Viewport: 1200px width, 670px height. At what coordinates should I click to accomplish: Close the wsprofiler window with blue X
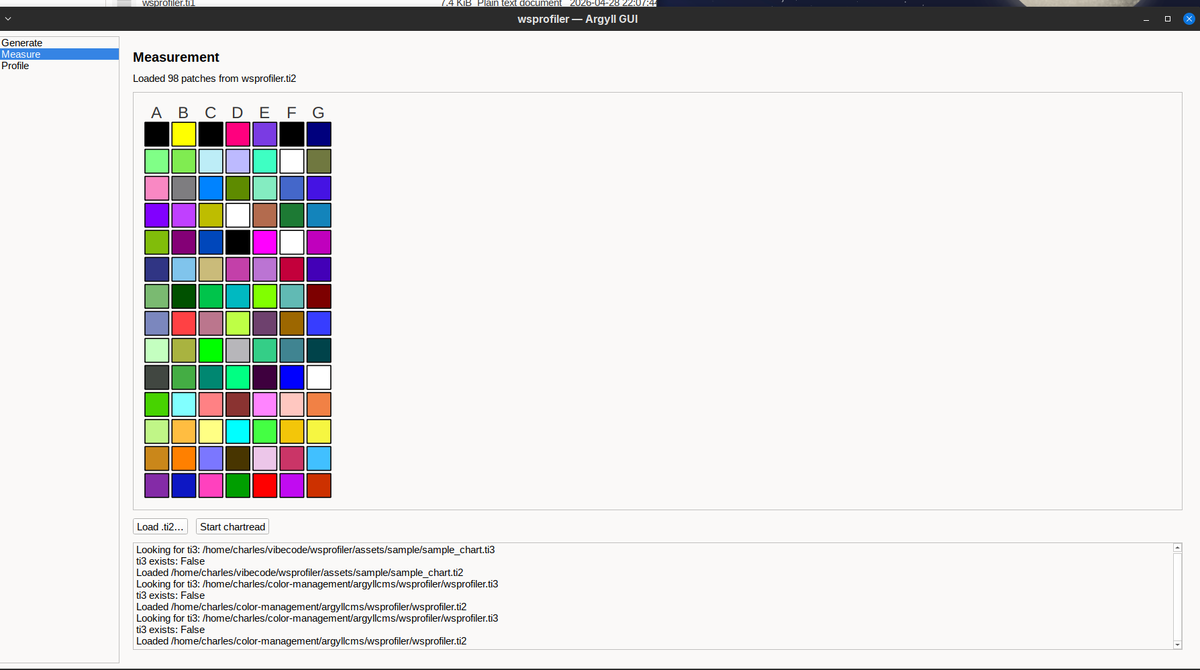tap(1189, 20)
